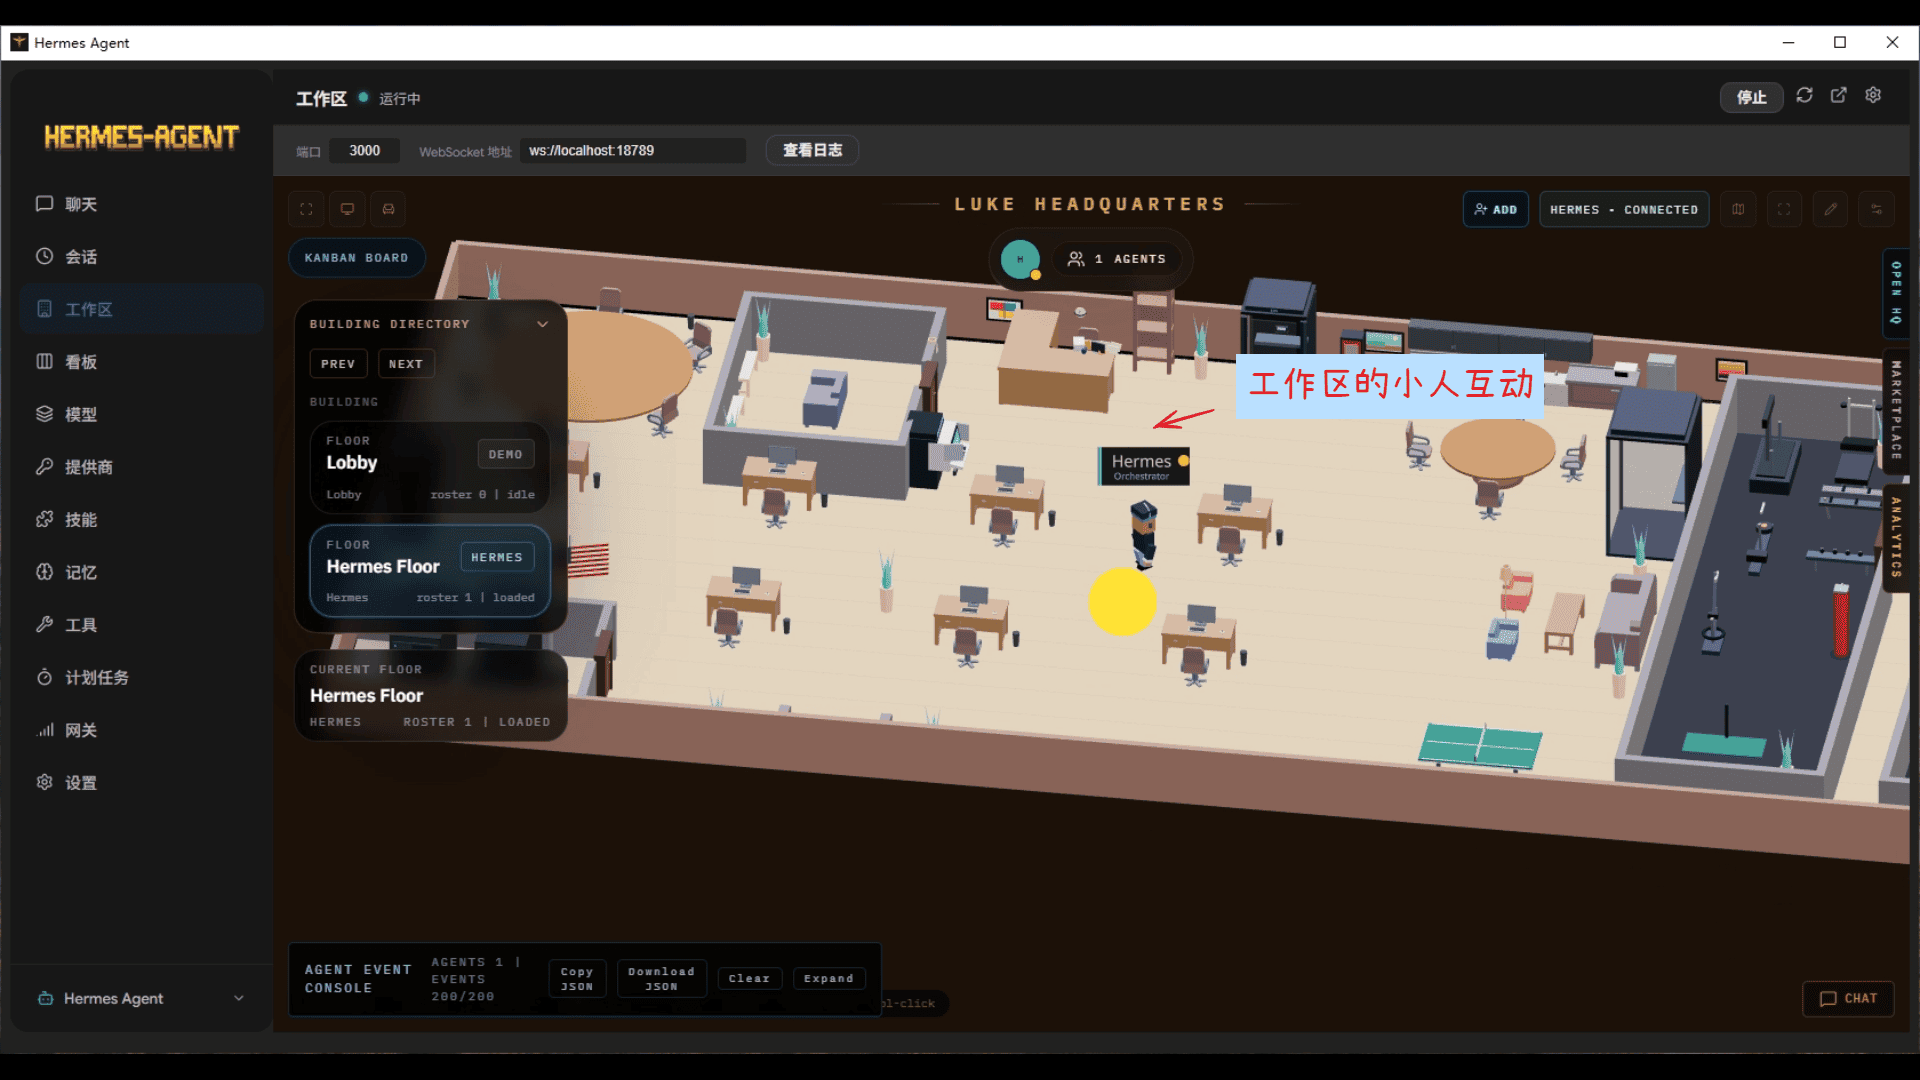Click the HERMES-AGENT logo
1920x1080 pixels.
tap(141, 137)
